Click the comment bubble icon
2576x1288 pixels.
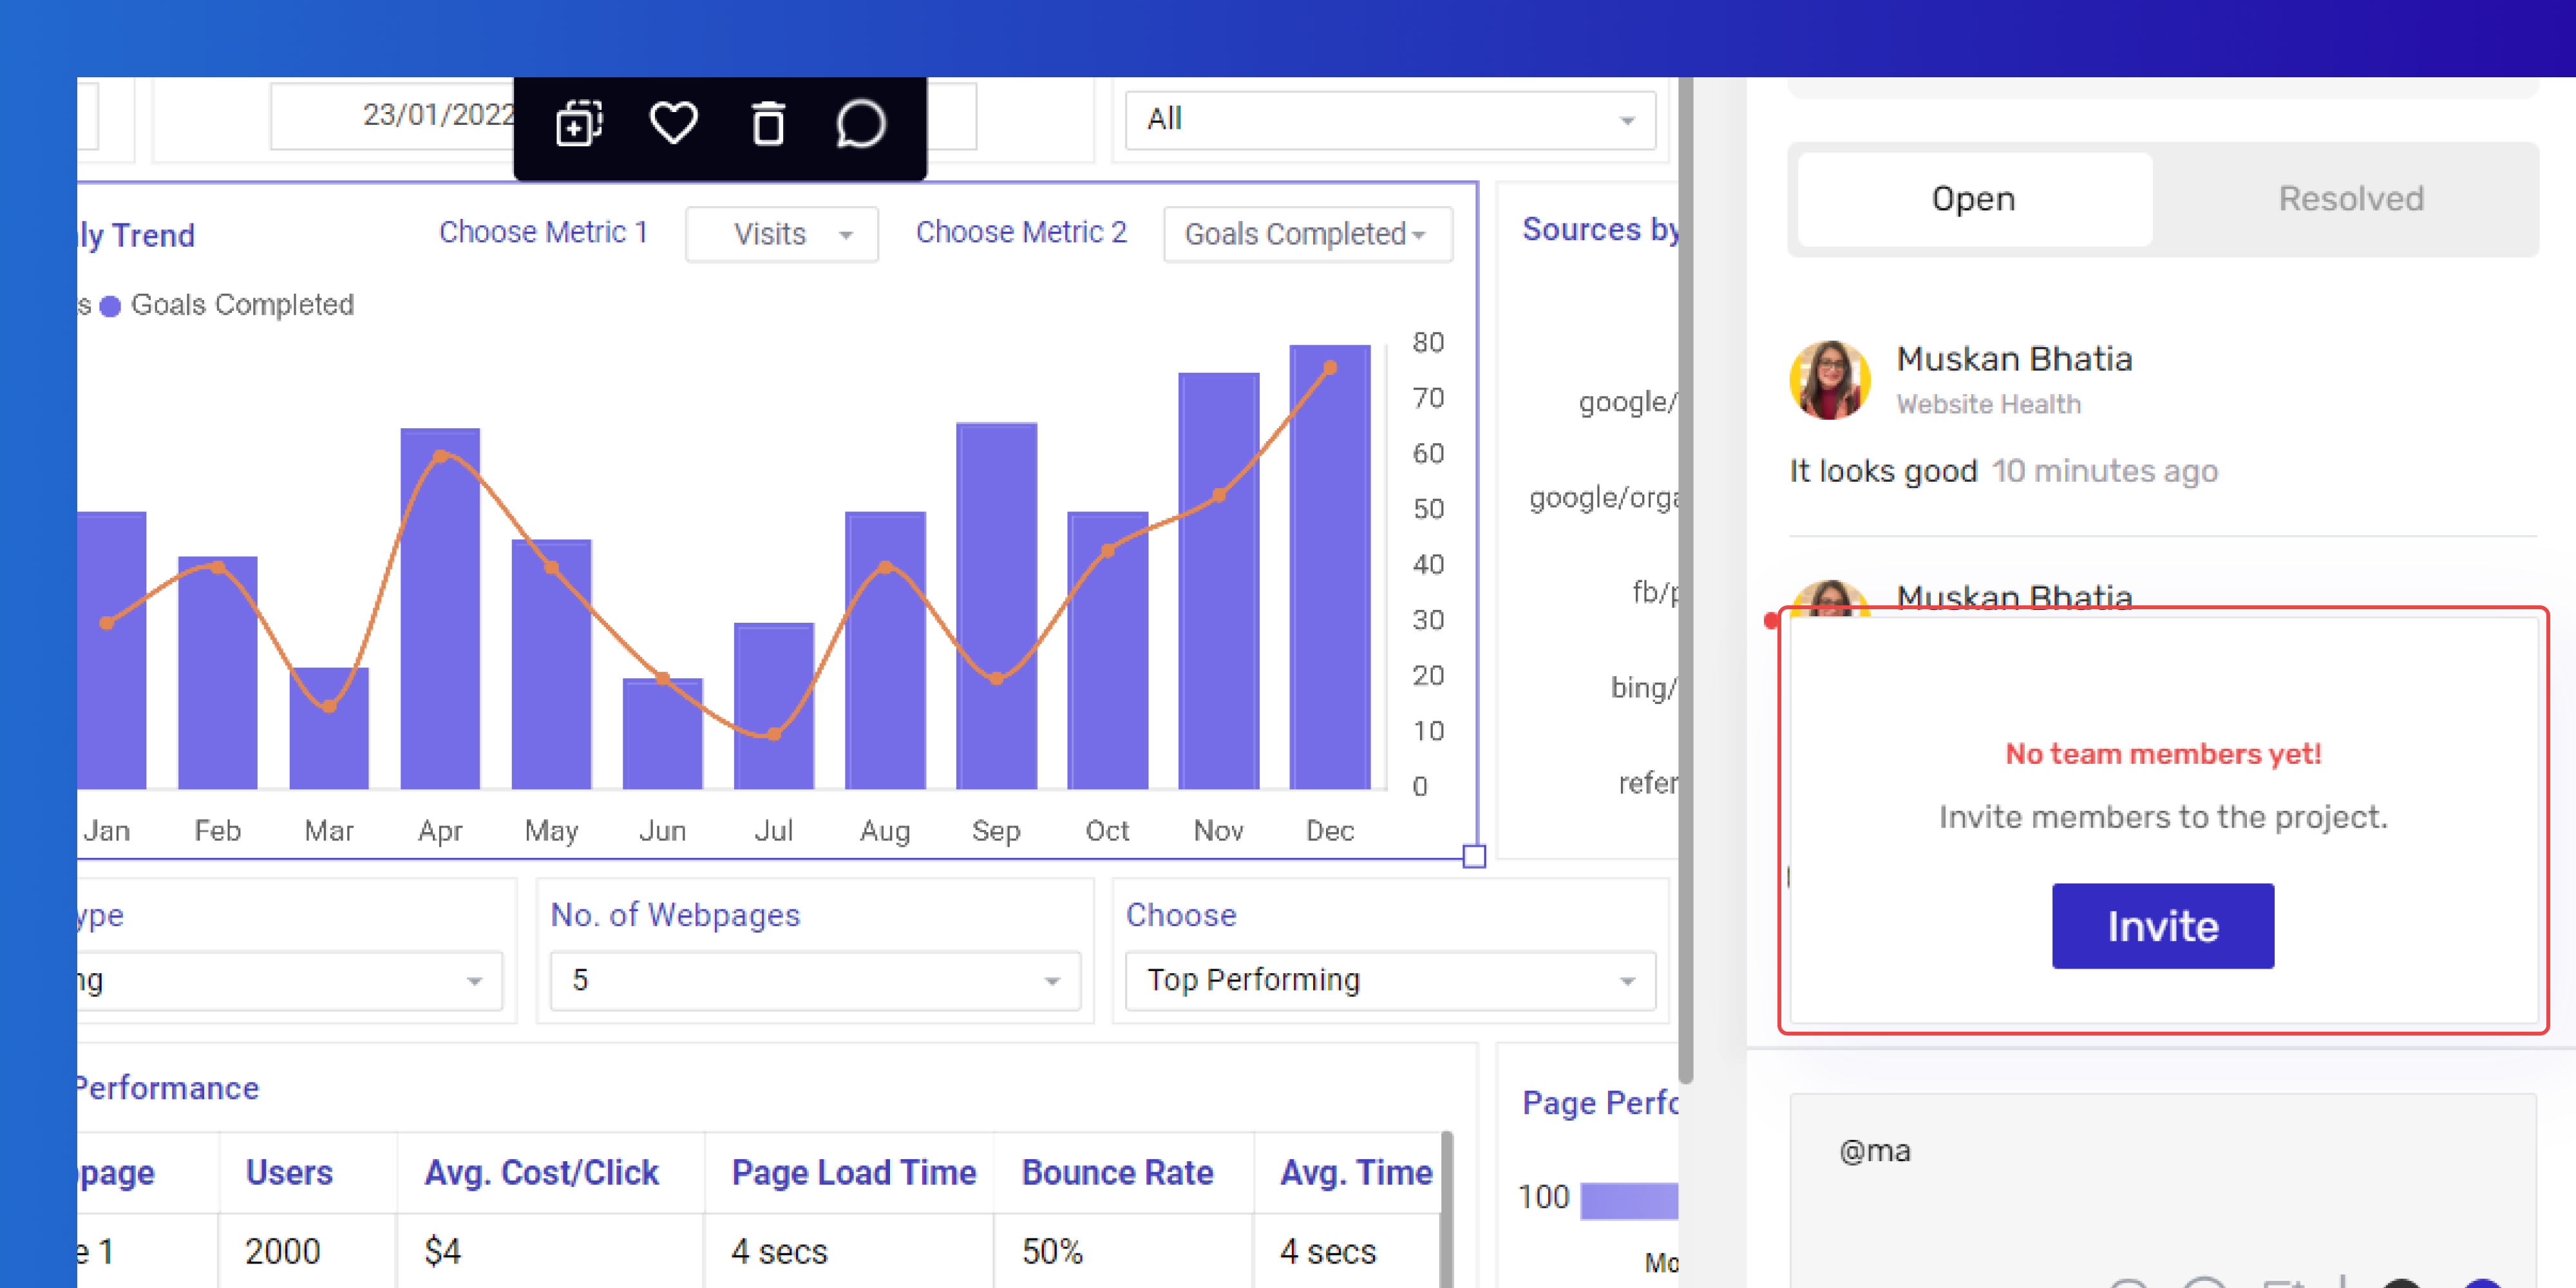(x=860, y=124)
